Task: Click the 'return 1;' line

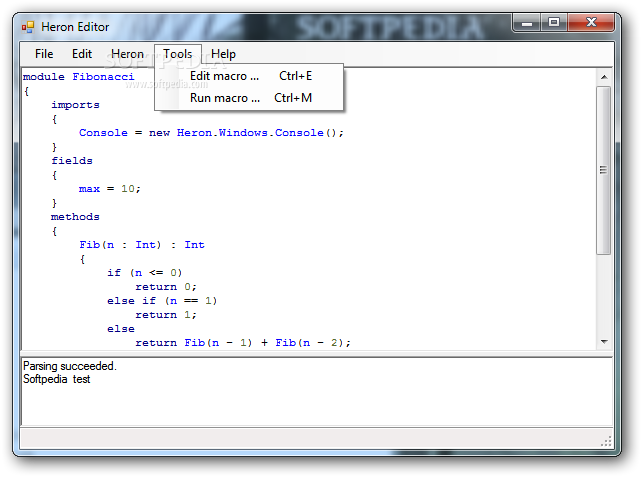Action: pyautogui.click(x=166, y=315)
